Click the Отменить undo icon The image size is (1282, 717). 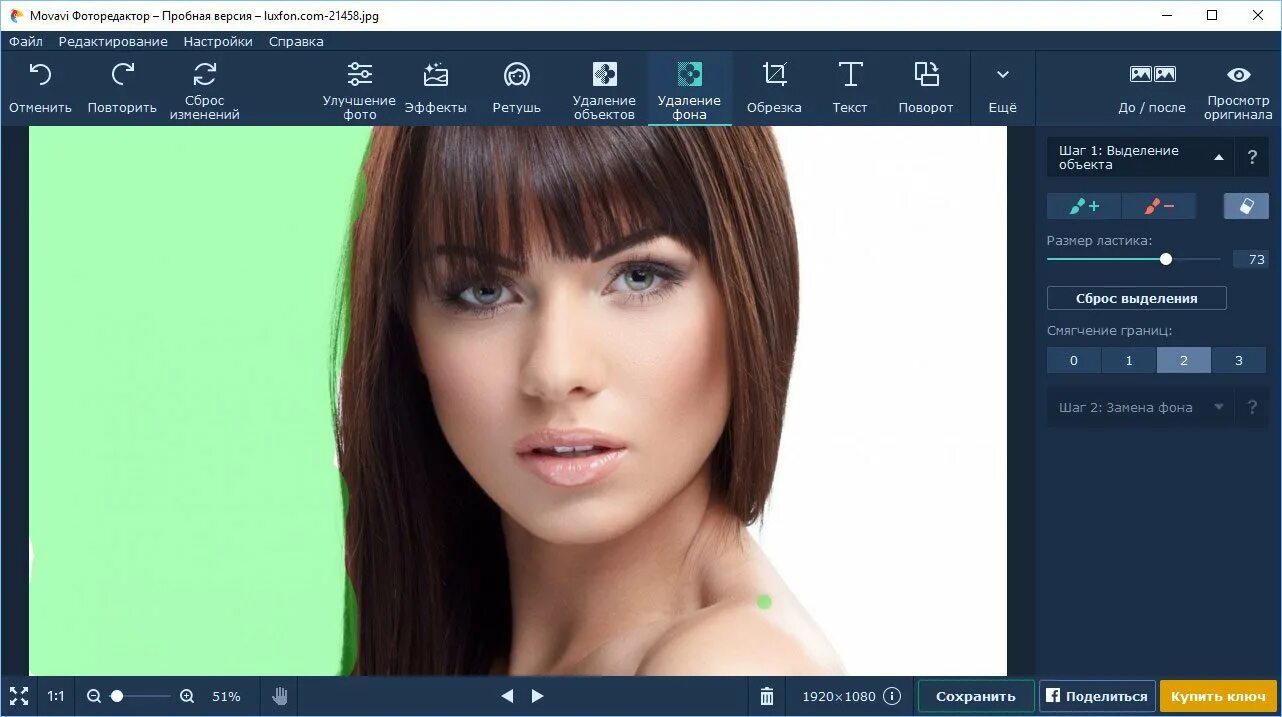point(40,74)
